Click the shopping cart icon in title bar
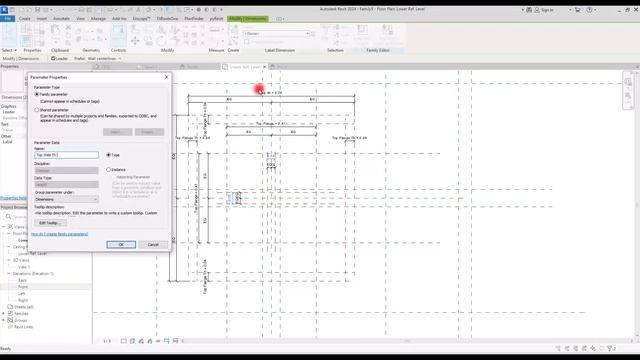The image size is (640, 360). (577, 10)
